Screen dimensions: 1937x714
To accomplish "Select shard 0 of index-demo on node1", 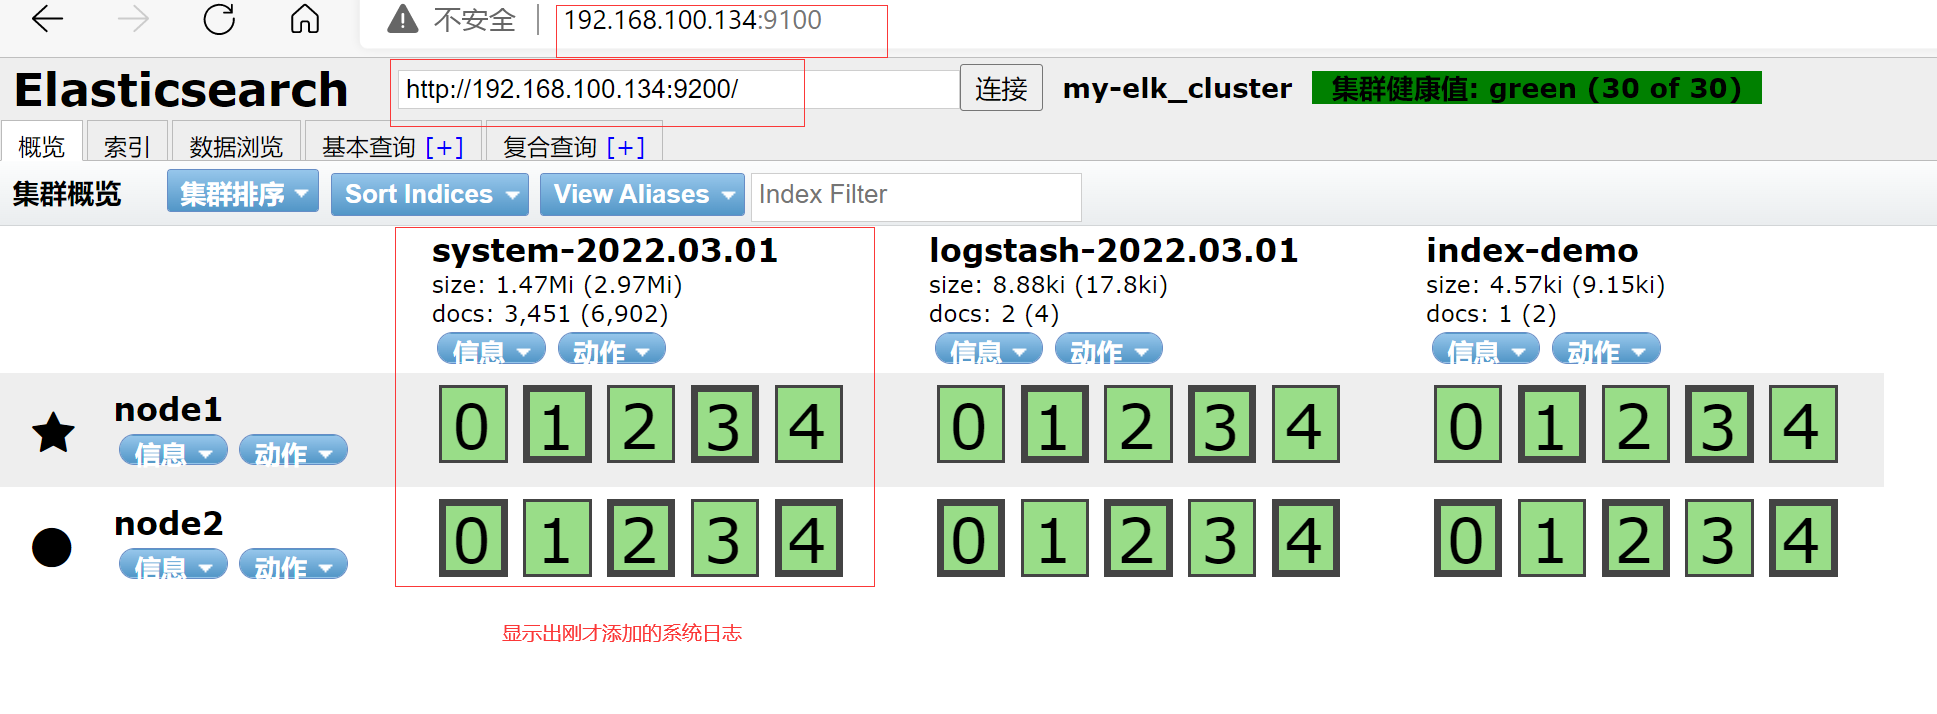I will point(1467,424).
